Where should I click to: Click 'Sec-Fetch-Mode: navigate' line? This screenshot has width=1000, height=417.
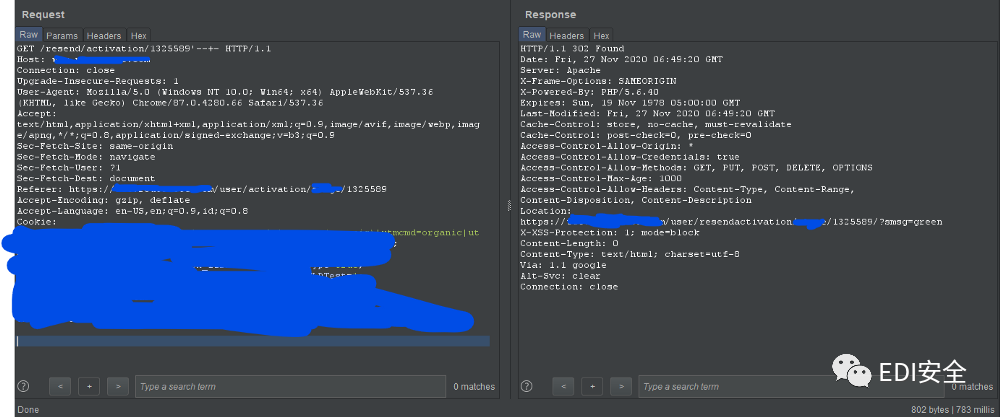[86, 157]
